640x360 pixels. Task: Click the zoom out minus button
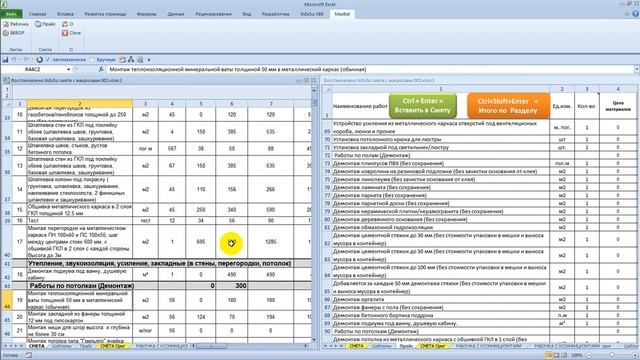(589, 356)
